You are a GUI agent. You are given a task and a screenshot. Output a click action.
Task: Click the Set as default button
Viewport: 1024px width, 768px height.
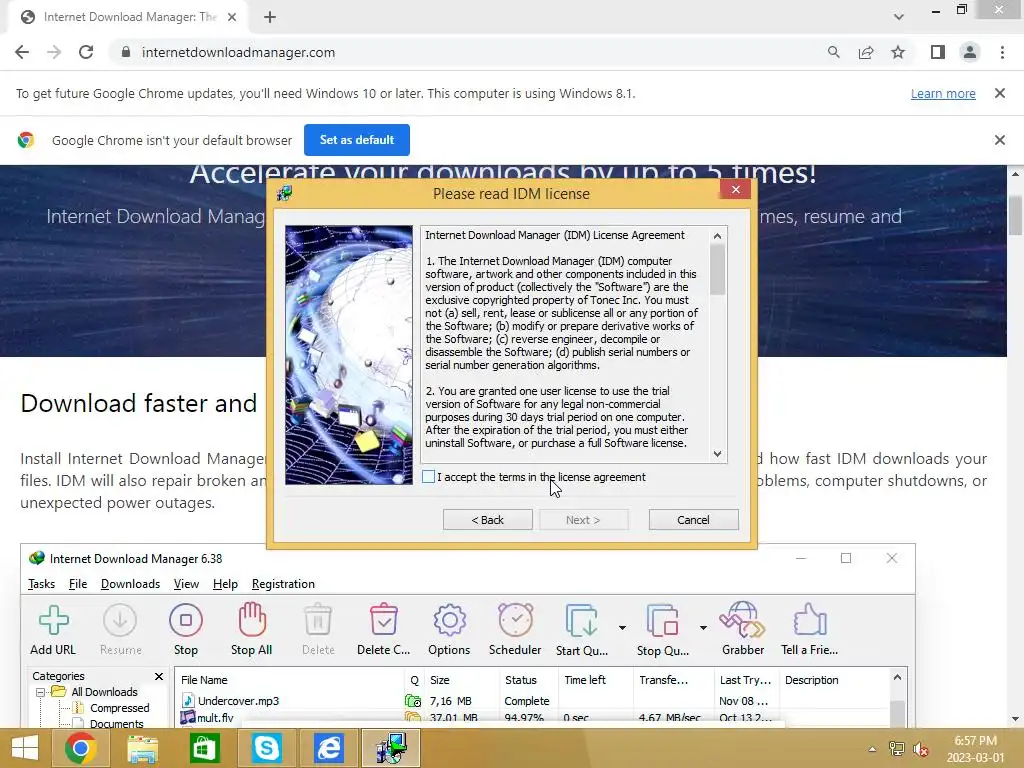357,140
